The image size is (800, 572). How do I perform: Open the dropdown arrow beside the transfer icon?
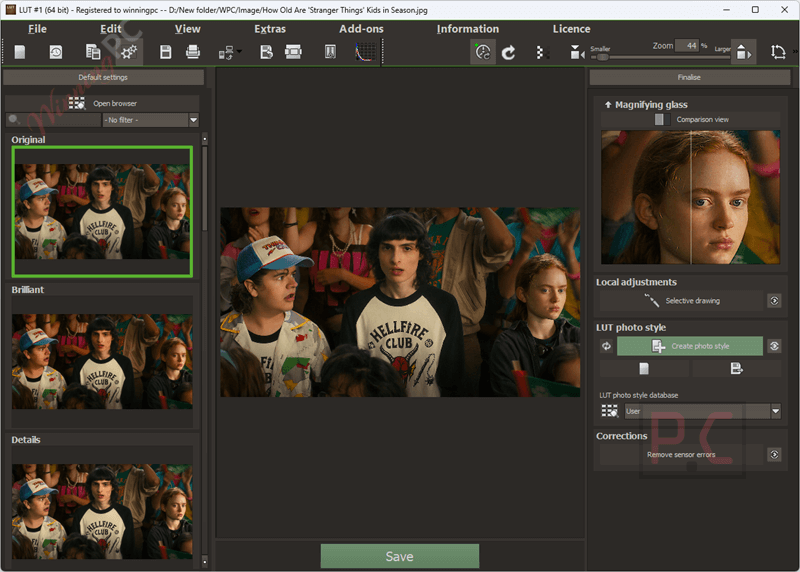239,52
